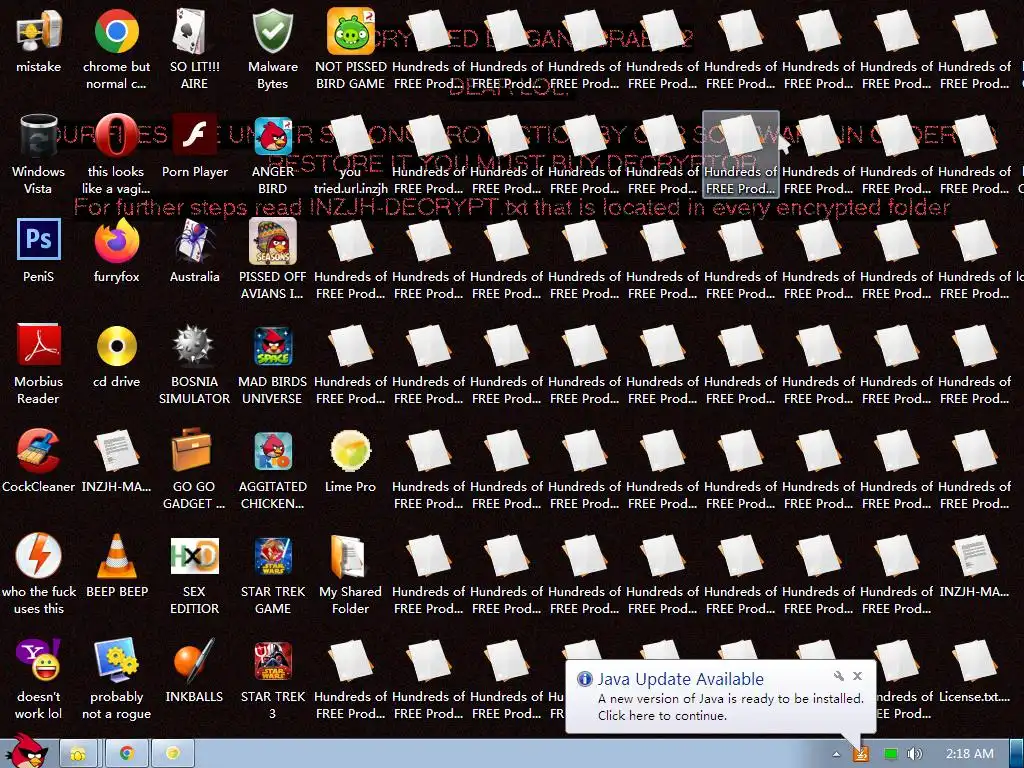Launch STAR TREK GAME Angry Birds icon
The image size is (1024, 768).
pyautogui.click(x=273, y=556)
